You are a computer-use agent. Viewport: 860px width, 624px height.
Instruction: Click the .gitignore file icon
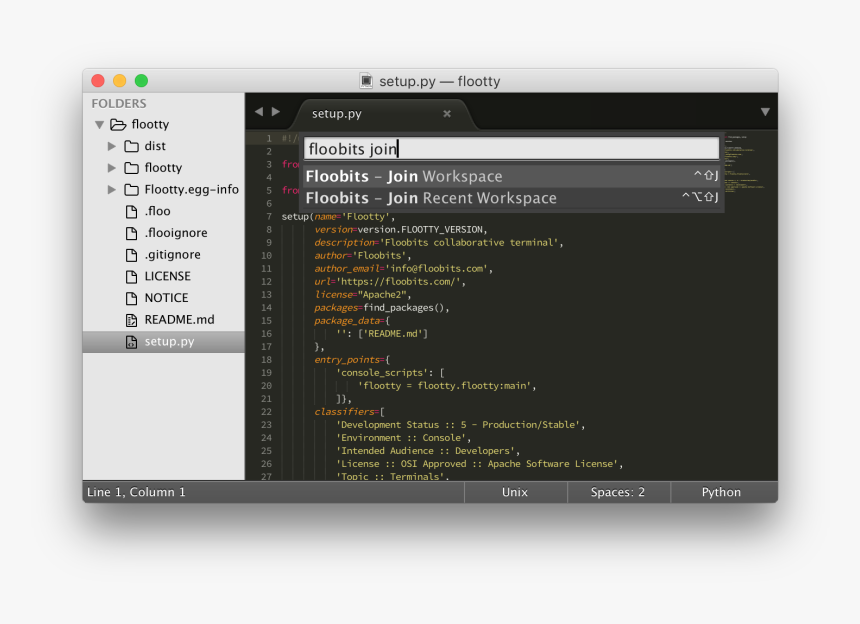[132, 254]
